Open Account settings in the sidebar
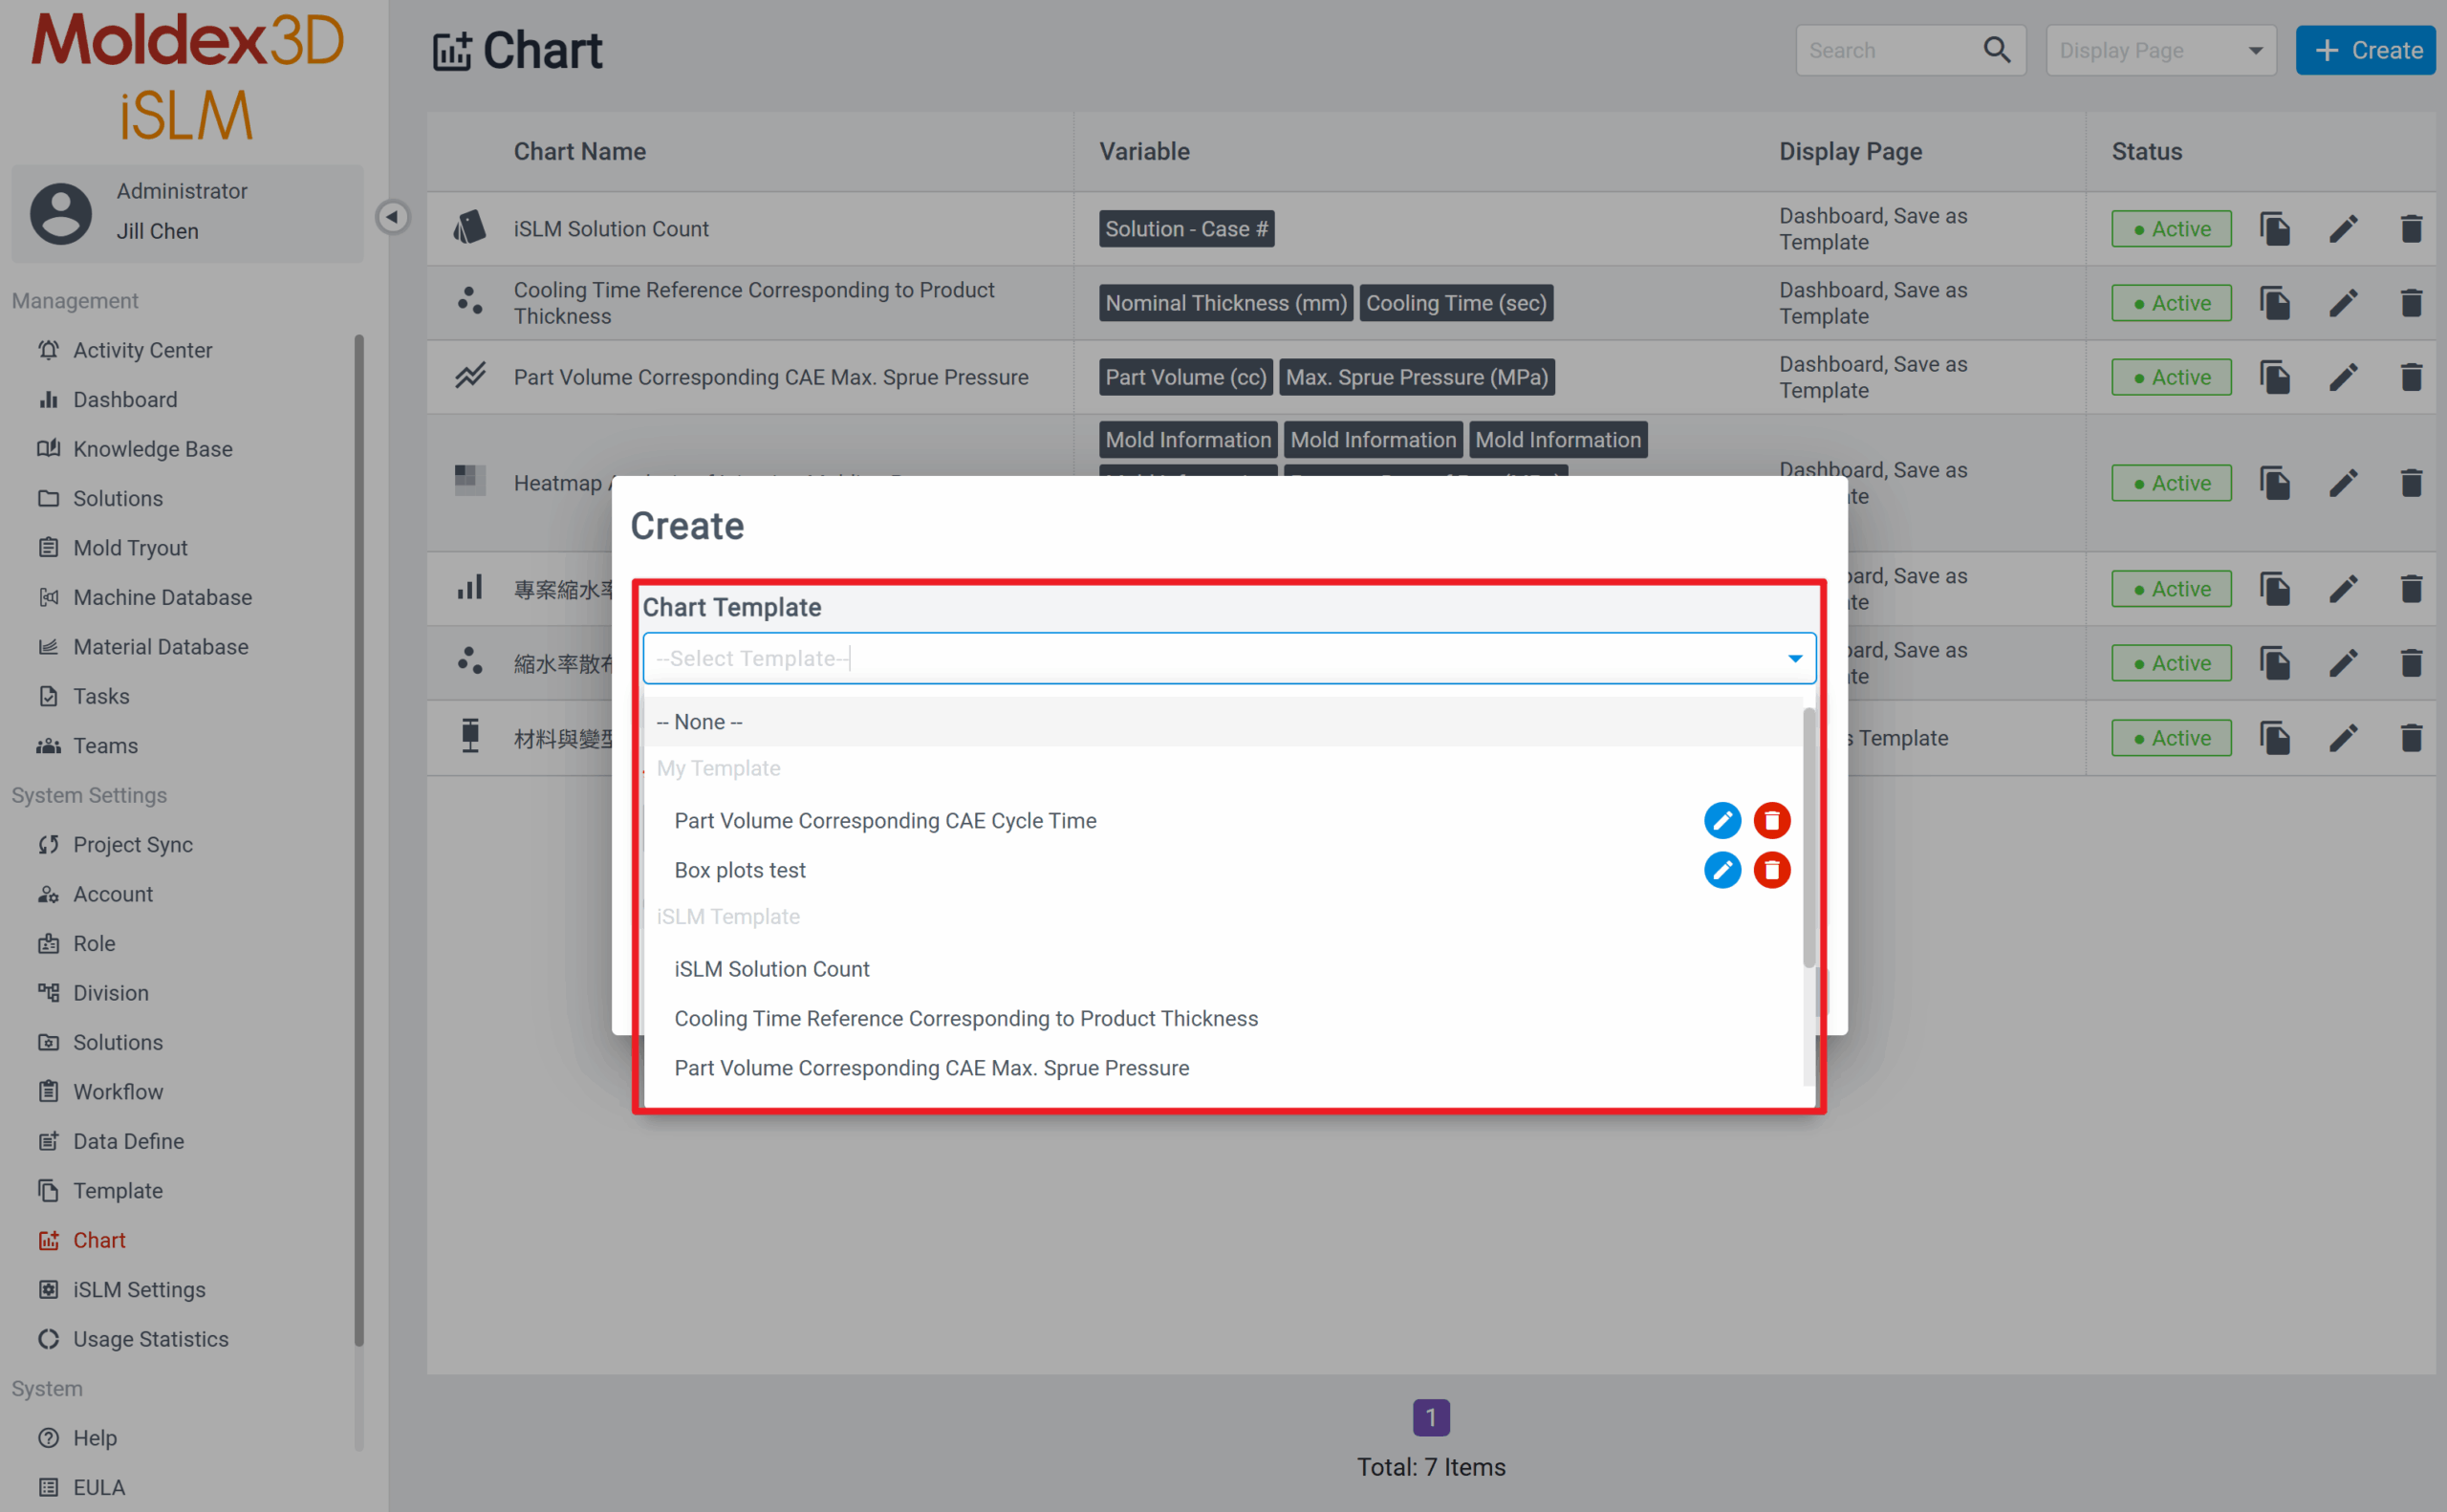The image size is (2447, 1512). (x=113, y=894)
